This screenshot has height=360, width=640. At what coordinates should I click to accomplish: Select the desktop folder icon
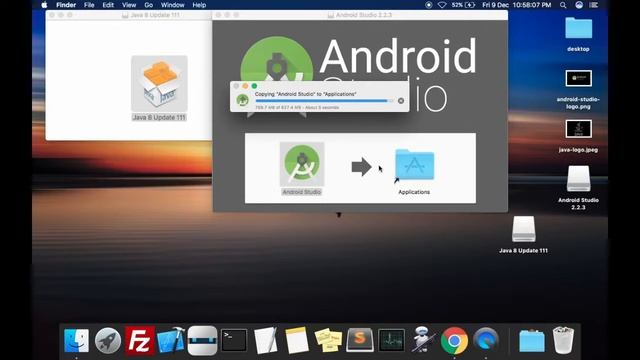[x=578, y=28]
